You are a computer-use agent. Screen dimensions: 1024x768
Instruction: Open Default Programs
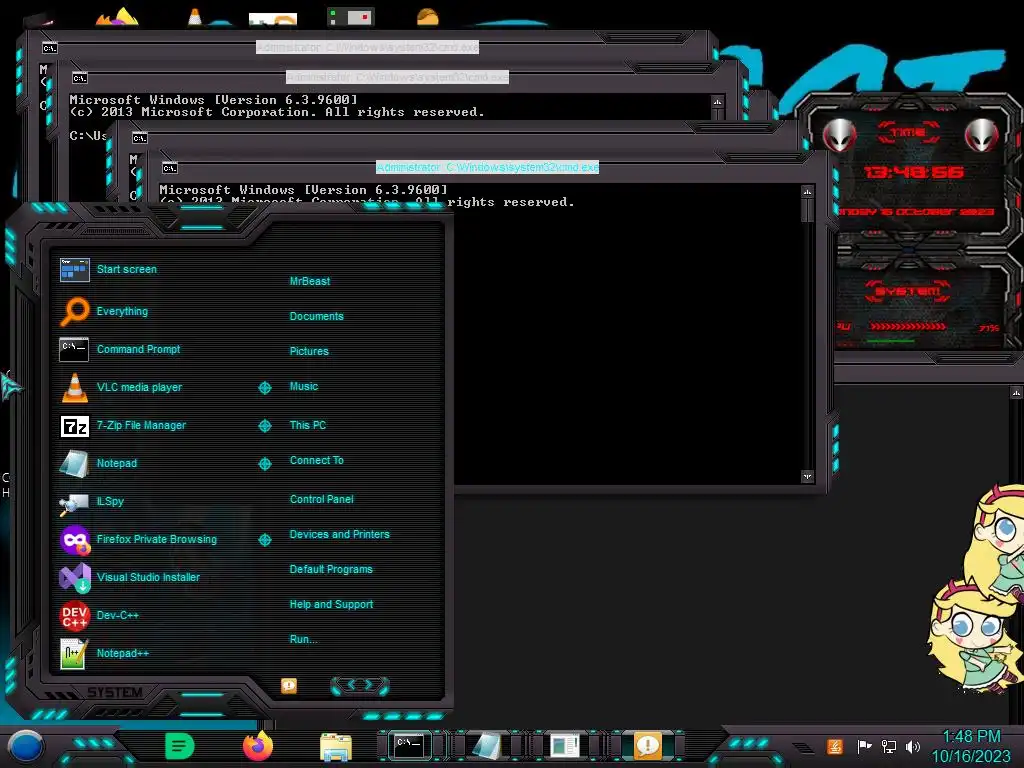[331, 569]
